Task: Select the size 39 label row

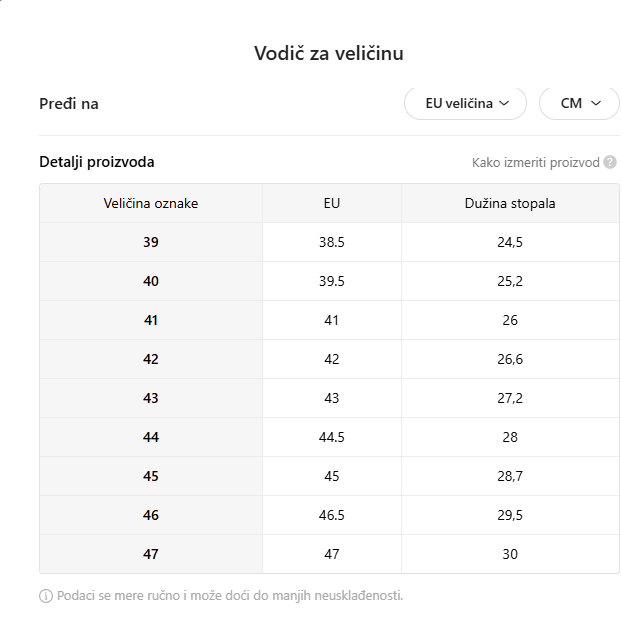Action: coord(151,242)
